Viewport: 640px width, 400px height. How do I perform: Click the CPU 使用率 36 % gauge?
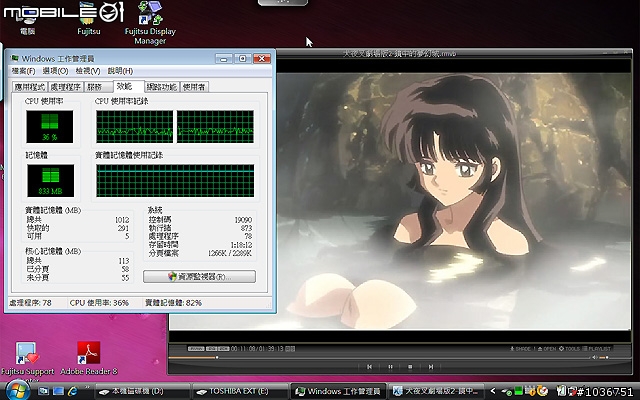(50, 127)
